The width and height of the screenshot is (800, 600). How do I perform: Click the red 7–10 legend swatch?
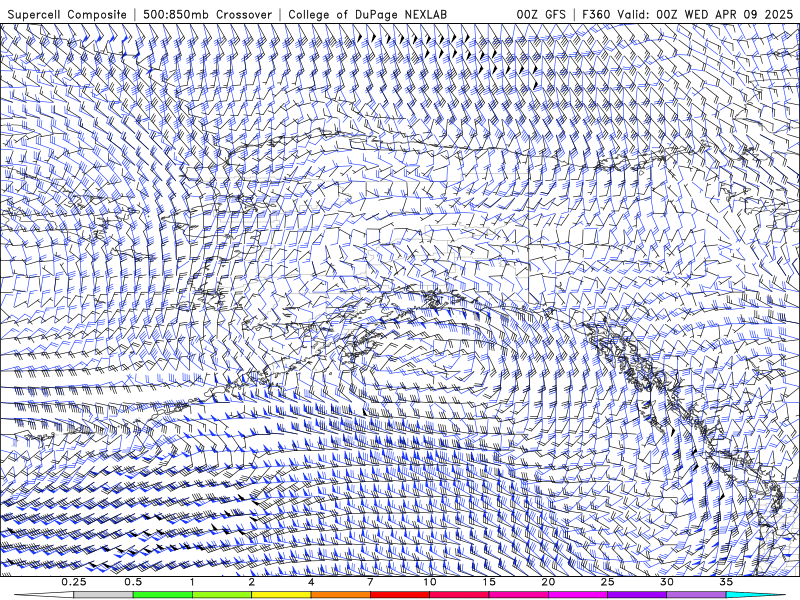pyautogui.click(x=399, y=595)
